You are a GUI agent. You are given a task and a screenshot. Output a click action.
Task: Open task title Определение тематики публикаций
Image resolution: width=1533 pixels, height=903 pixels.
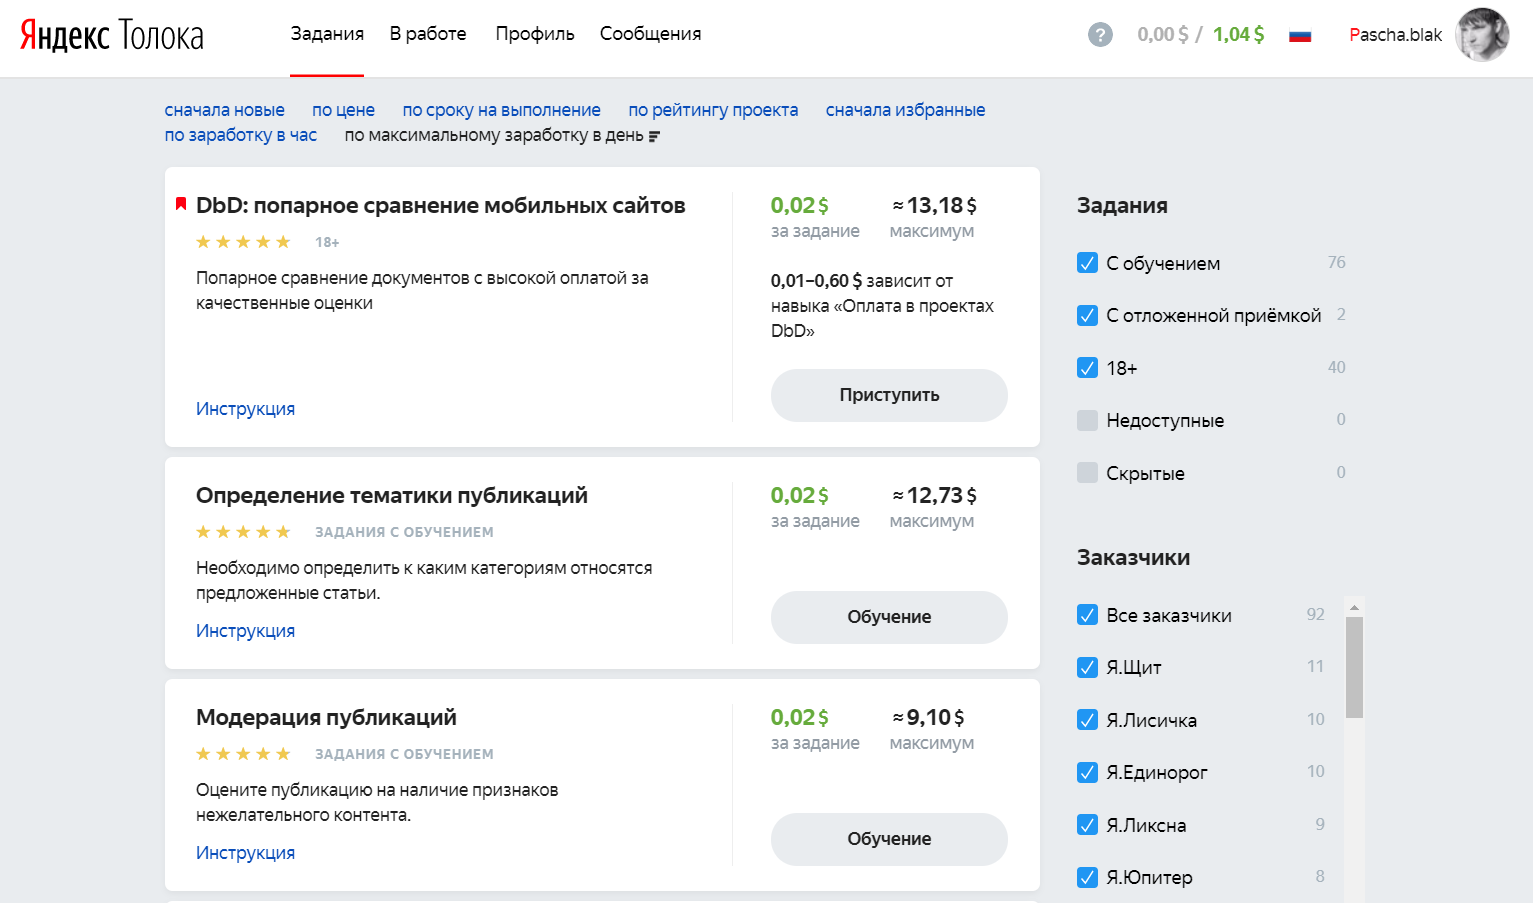coord(392,496)
